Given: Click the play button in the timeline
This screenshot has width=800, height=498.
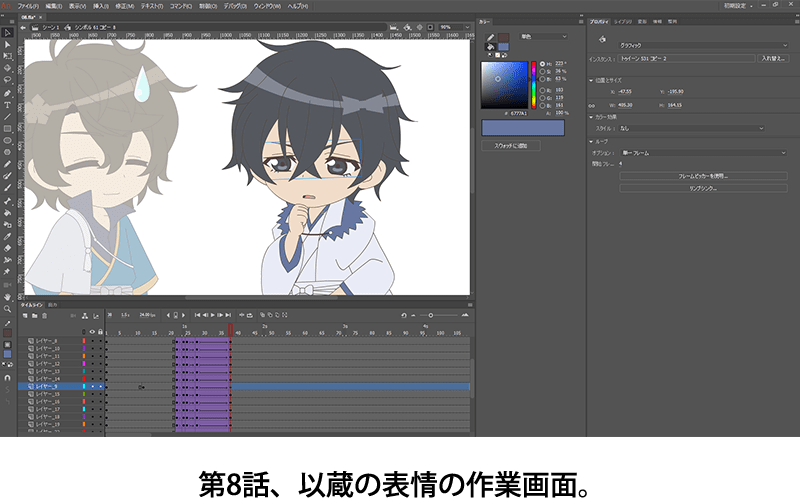Looking at the screenshot, I should pyautogui.click(x=213, y=315).
